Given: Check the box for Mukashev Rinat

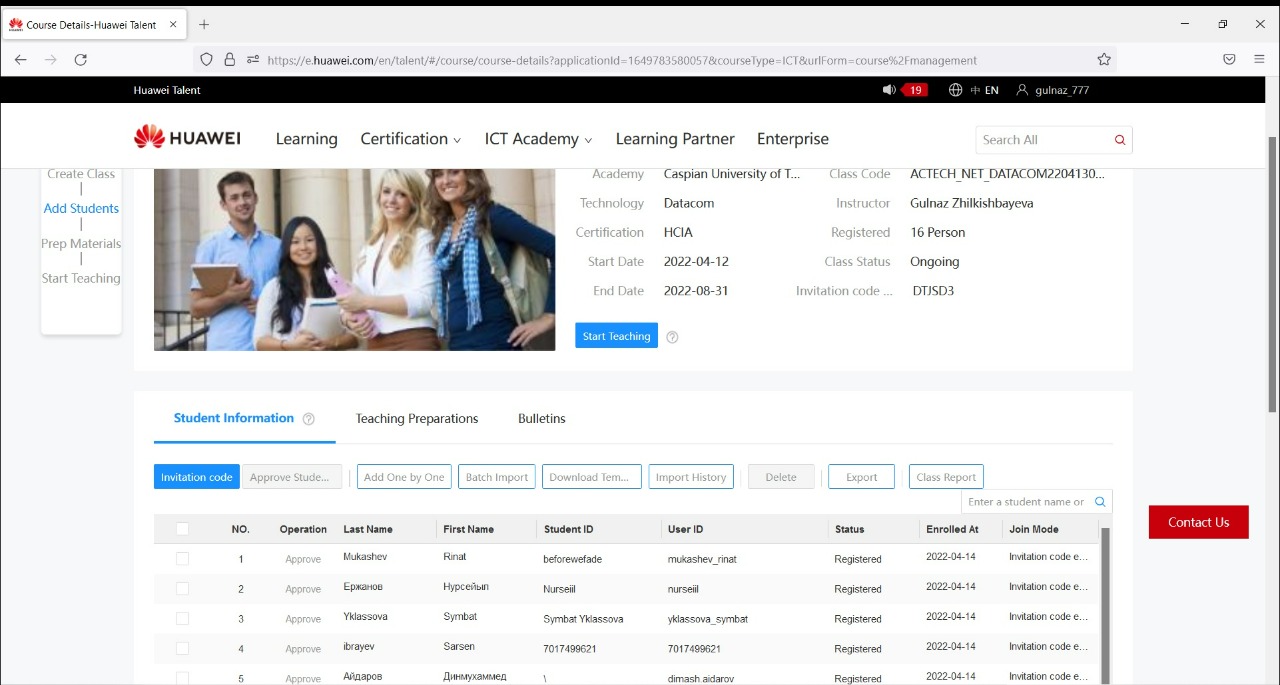Looking at the screenshot, I should tap(182, 559).
